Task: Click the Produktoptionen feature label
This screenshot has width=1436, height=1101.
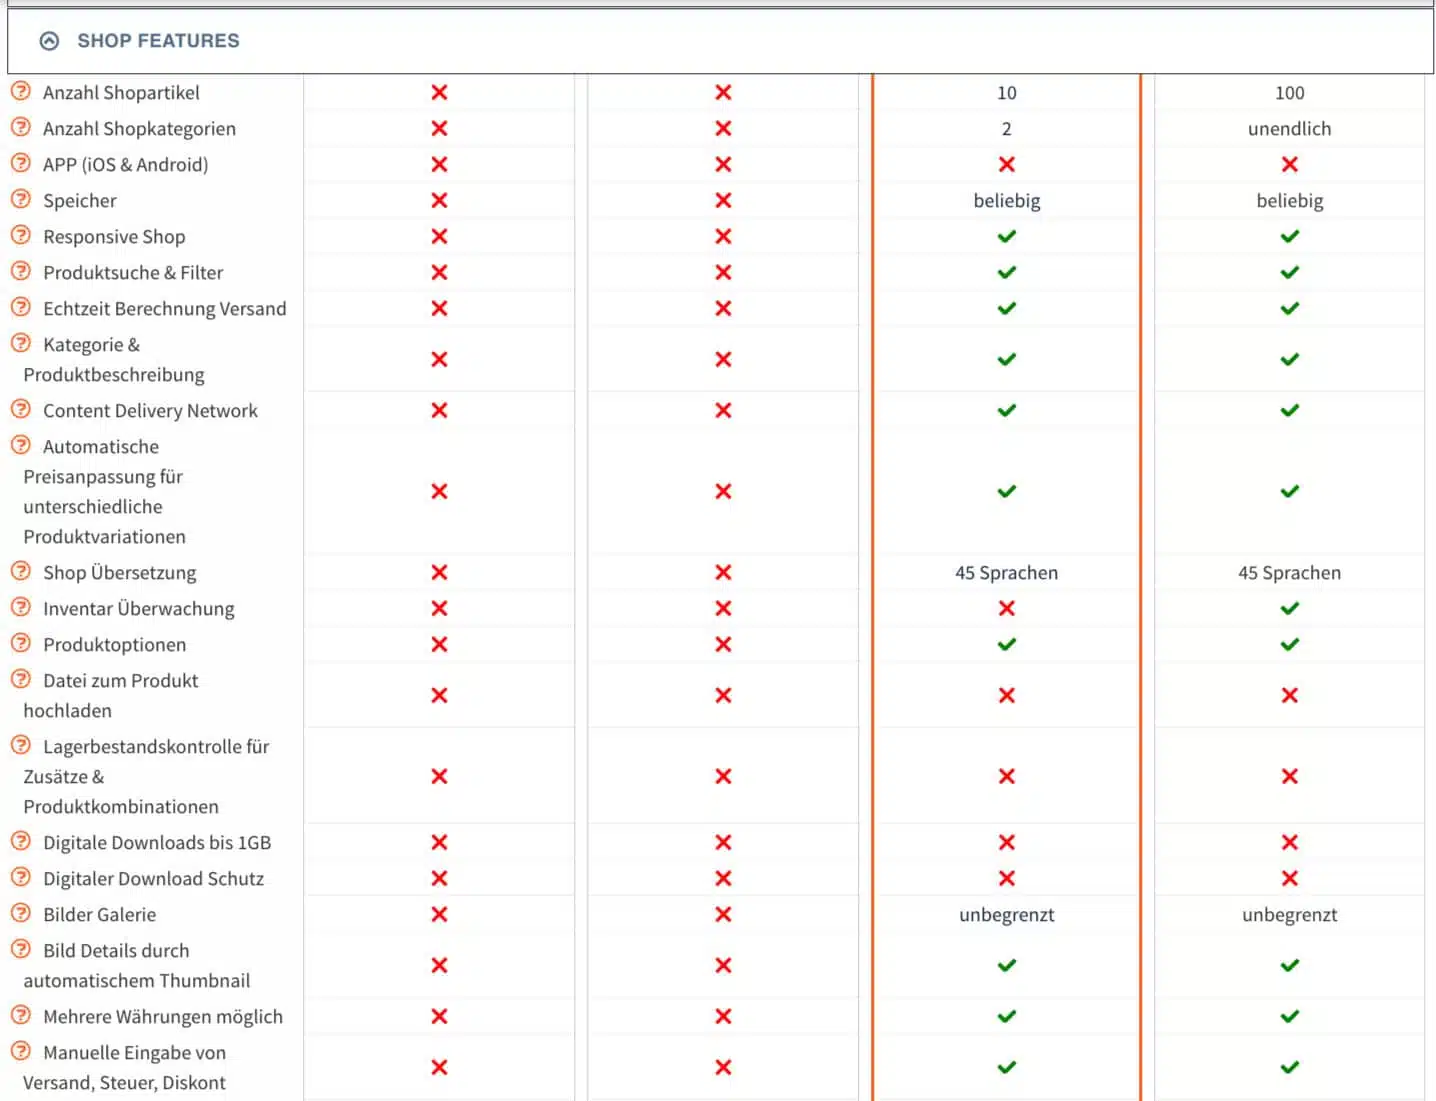Action: click(x=114, y=645)
